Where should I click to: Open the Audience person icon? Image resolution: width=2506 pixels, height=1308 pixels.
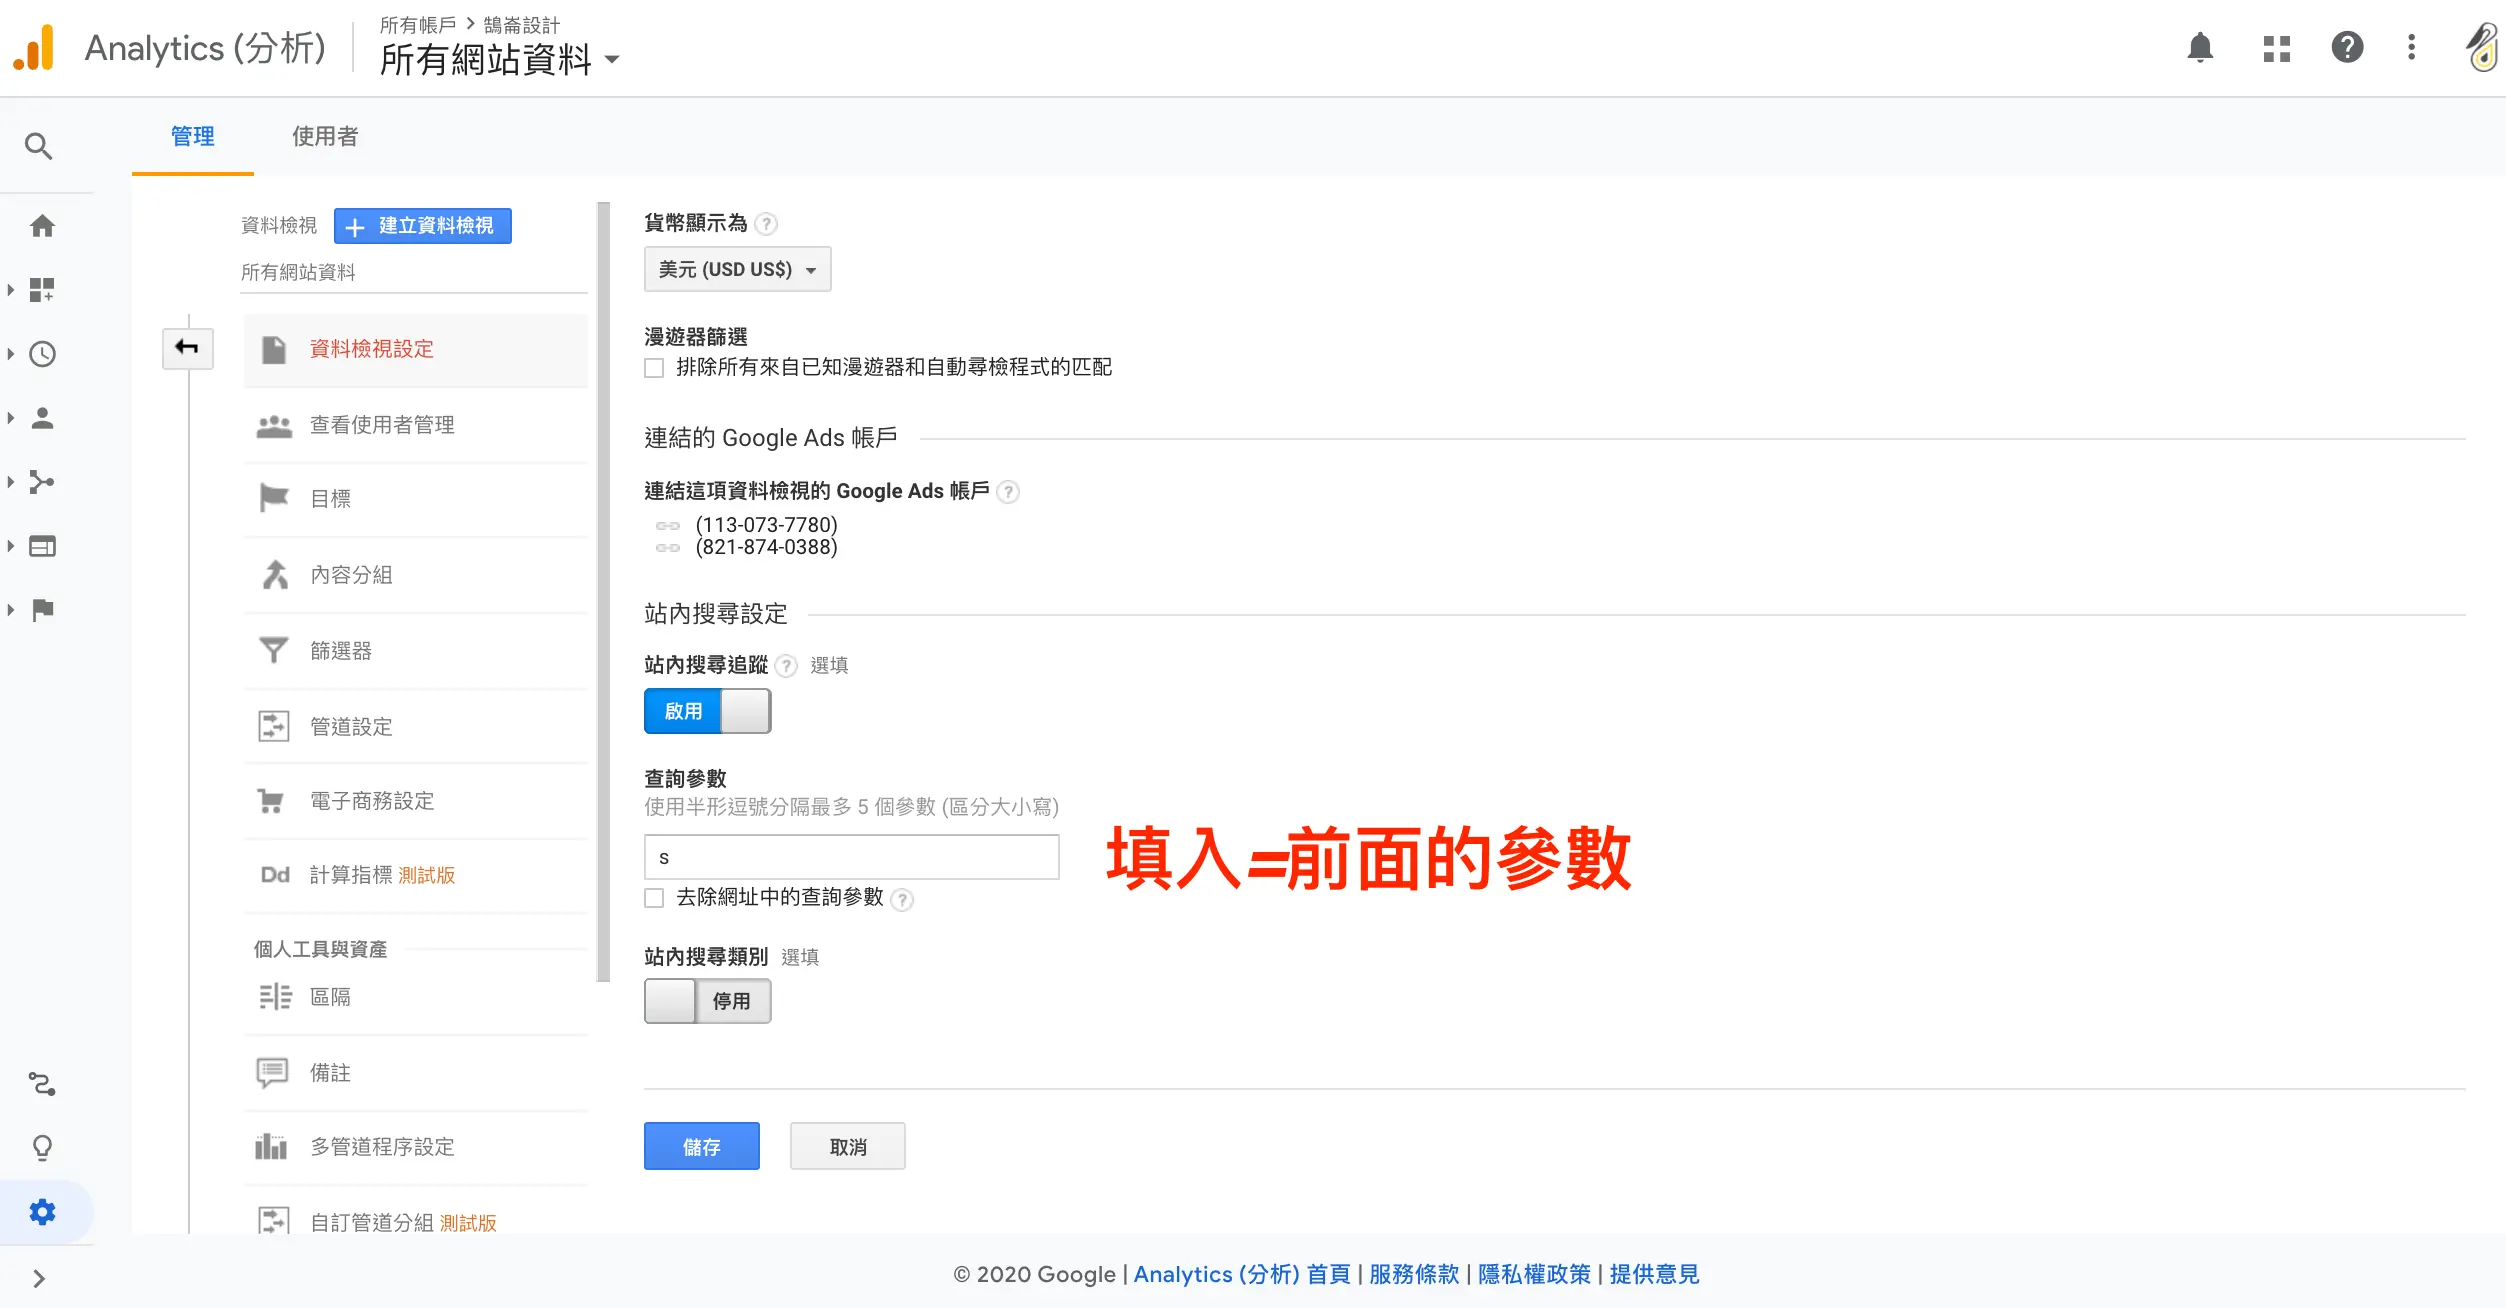coord(42,418)
